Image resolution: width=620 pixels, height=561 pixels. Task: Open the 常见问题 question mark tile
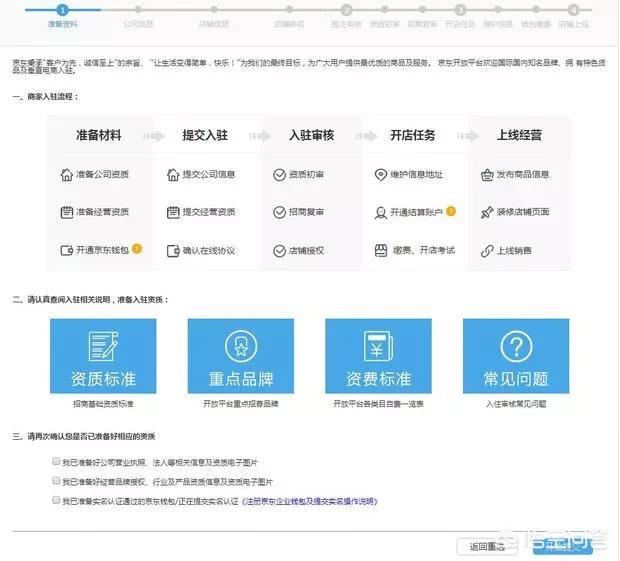pyautogui.click(x=515, y=357)
